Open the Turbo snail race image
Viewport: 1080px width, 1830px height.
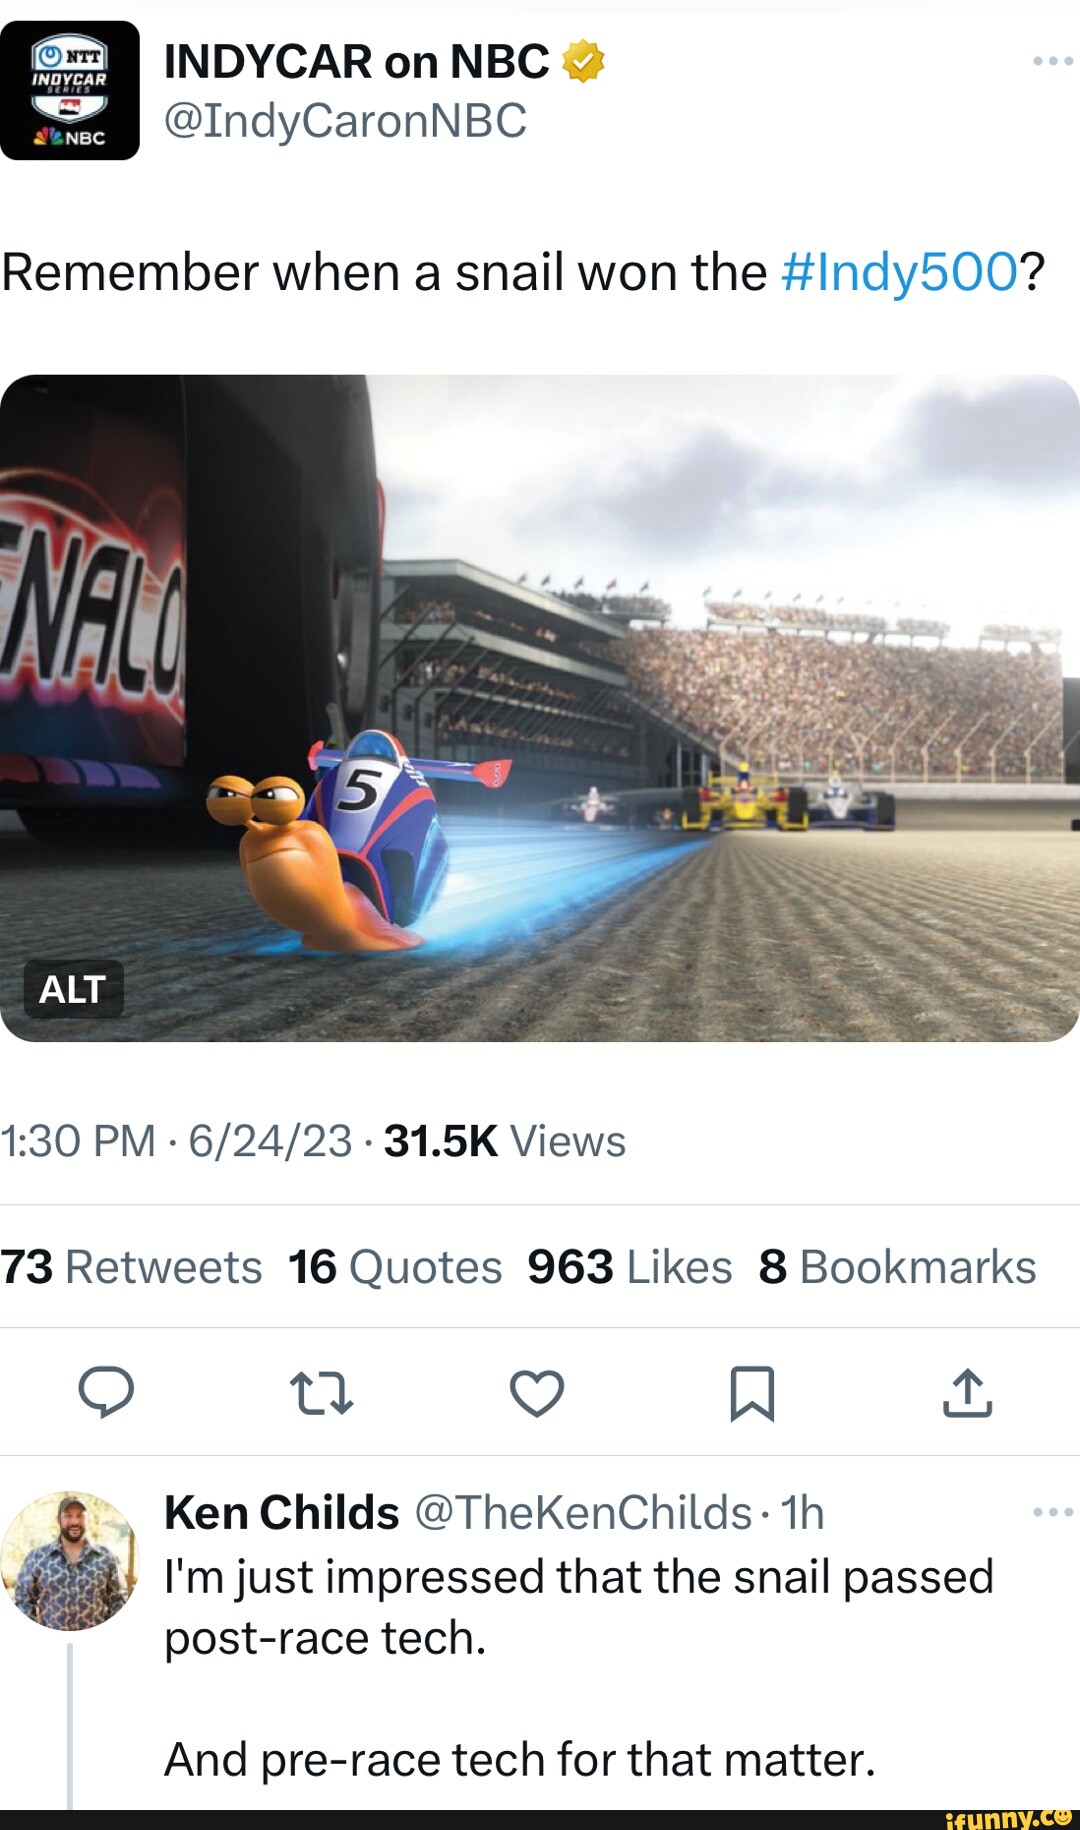coord(540,703)
